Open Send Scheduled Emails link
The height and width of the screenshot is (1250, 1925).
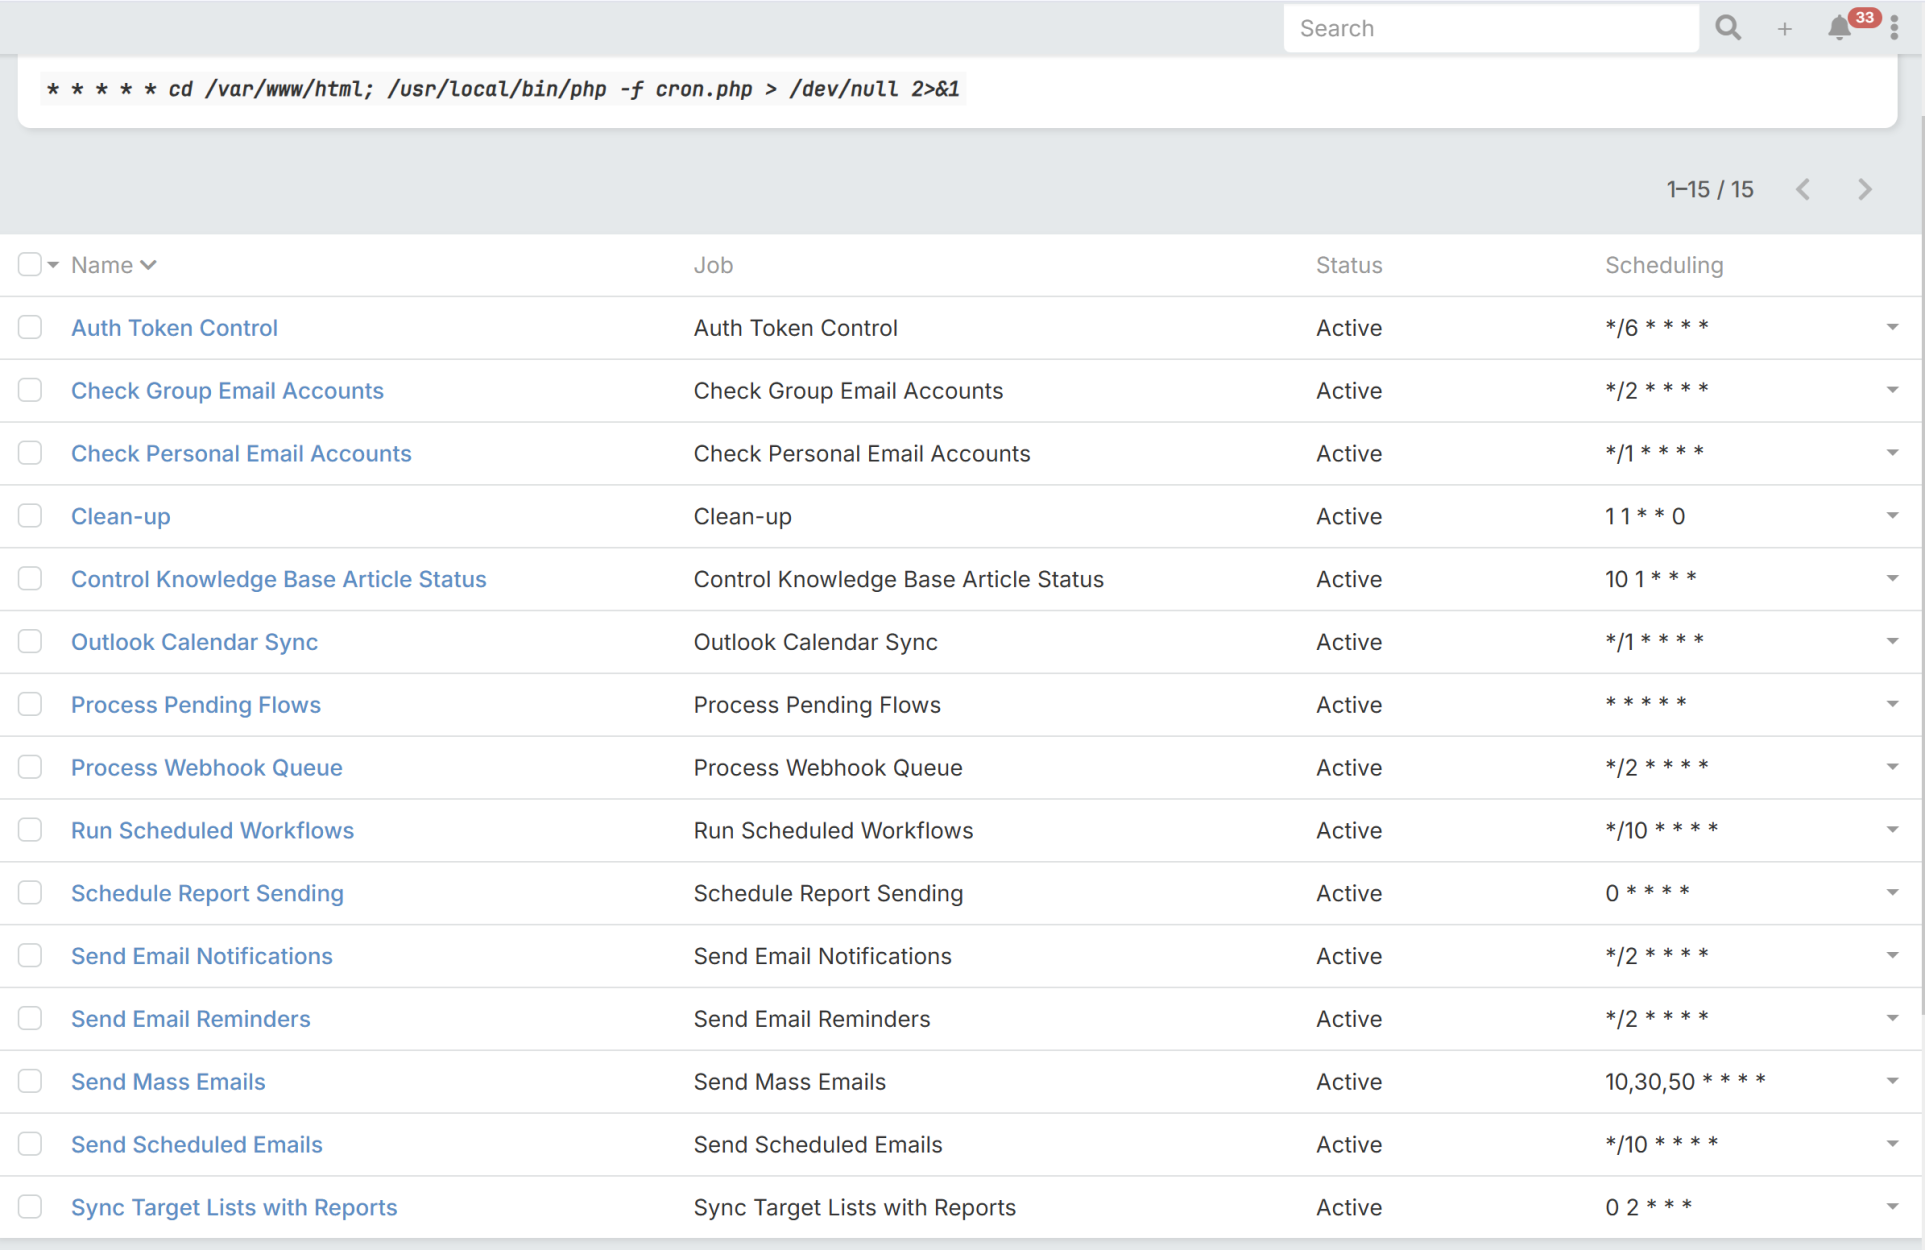[196, 1145]
